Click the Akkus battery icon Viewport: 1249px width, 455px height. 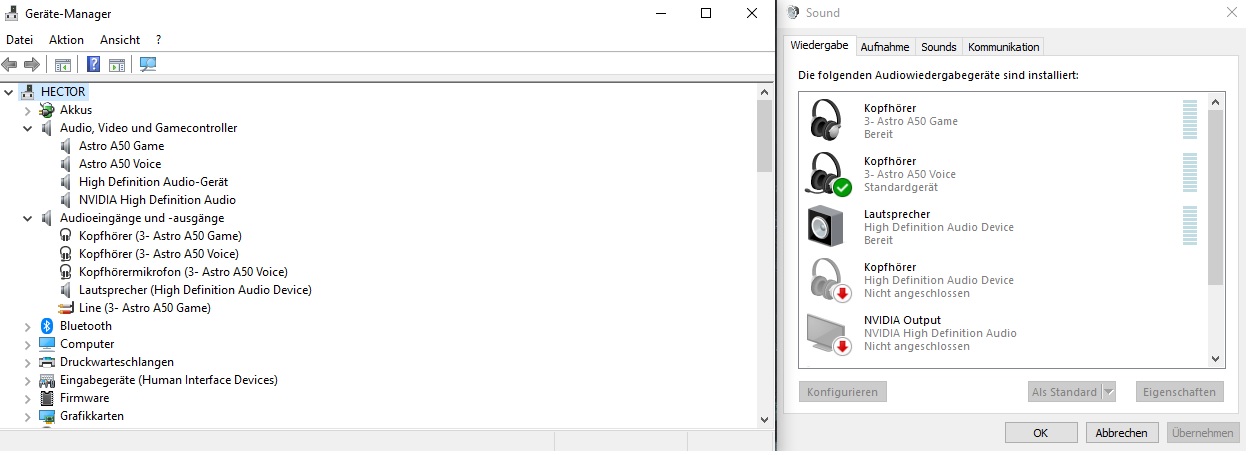(x=47, y=110)
